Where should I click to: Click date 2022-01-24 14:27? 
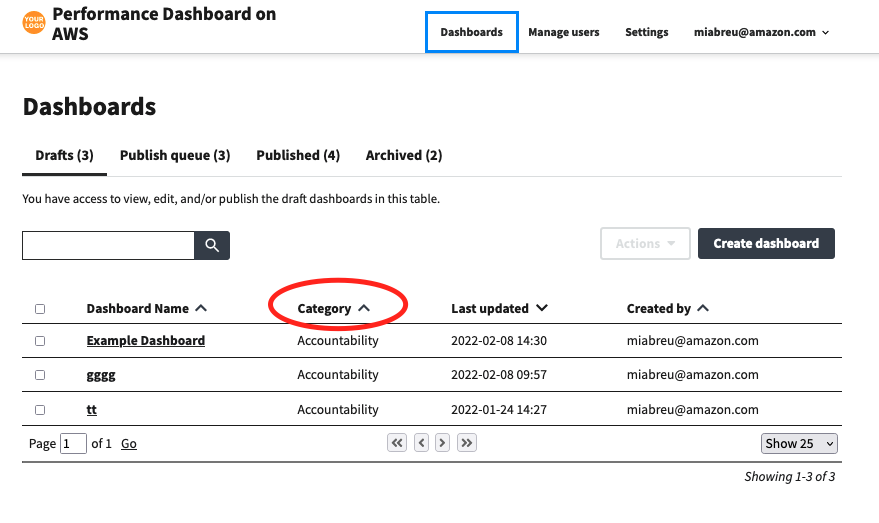(499, 410)
